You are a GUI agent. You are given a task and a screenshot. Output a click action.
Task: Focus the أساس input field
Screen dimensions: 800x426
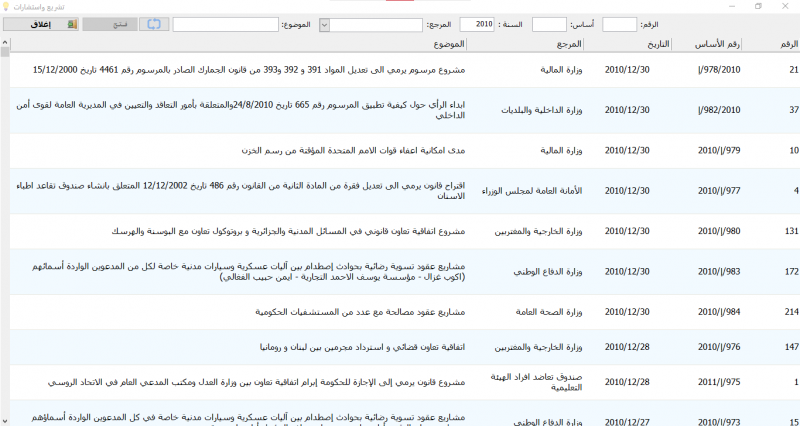point(549,24)
